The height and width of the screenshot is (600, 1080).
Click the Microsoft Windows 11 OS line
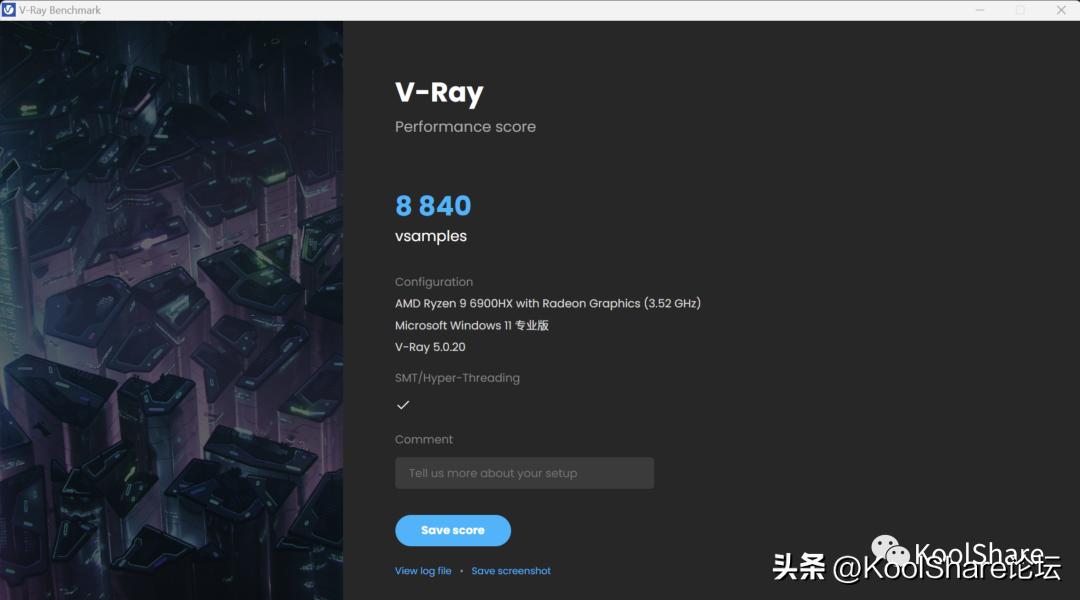[x=472, y=325]
